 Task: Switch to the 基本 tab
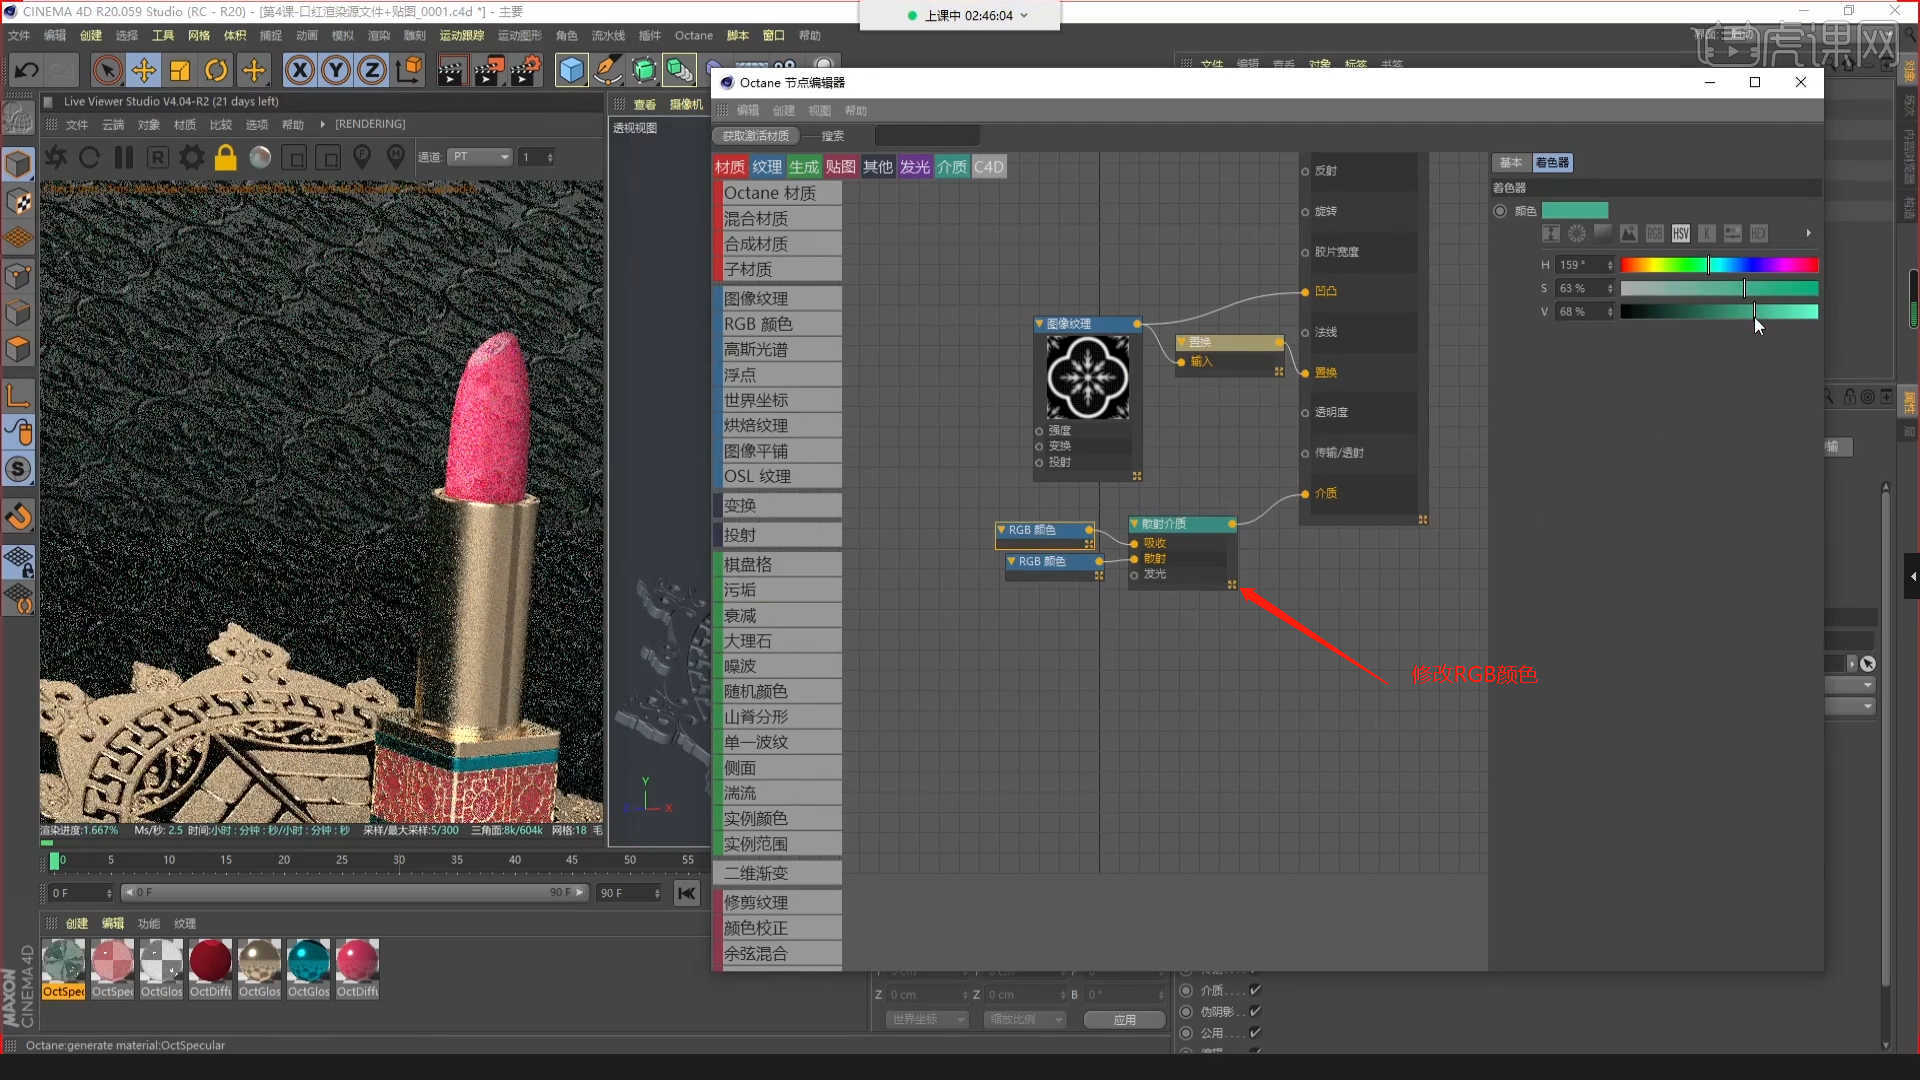pos(1510,163)
